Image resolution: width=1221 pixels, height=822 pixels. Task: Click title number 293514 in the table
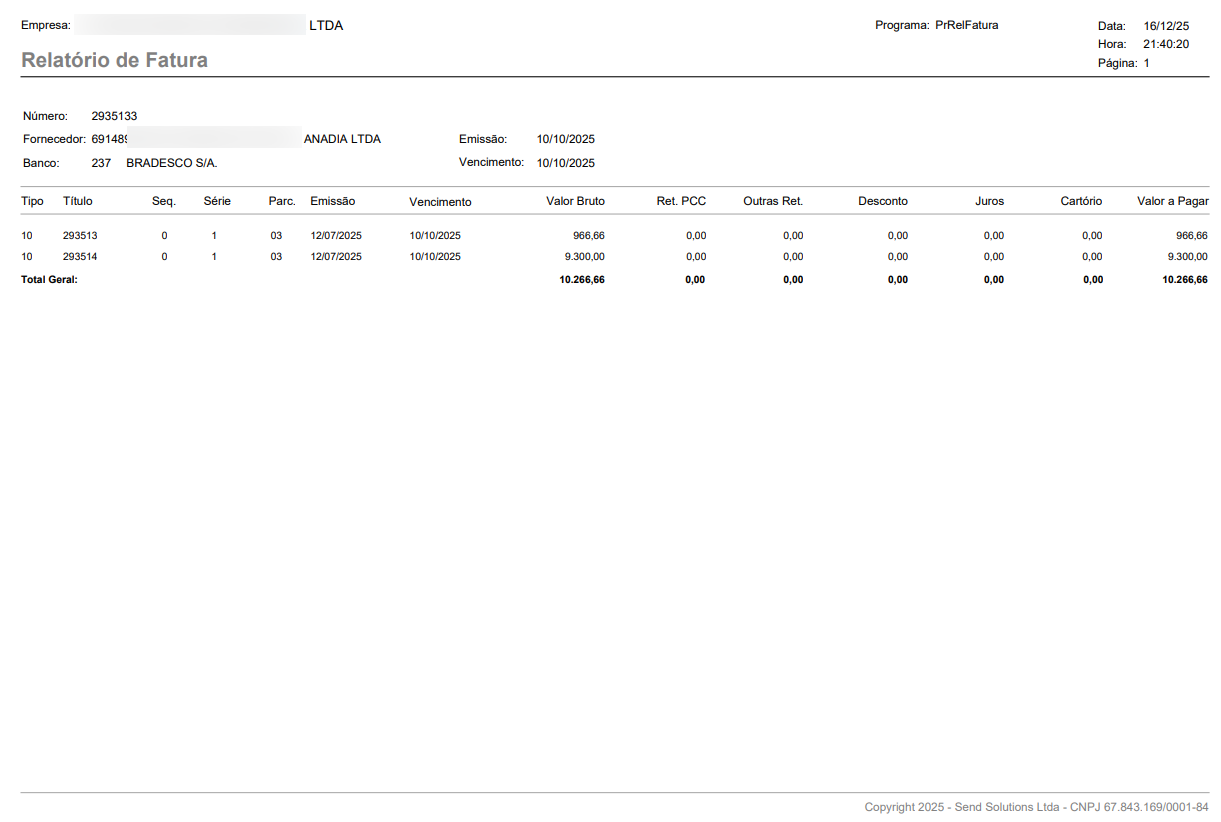(80, 256)
